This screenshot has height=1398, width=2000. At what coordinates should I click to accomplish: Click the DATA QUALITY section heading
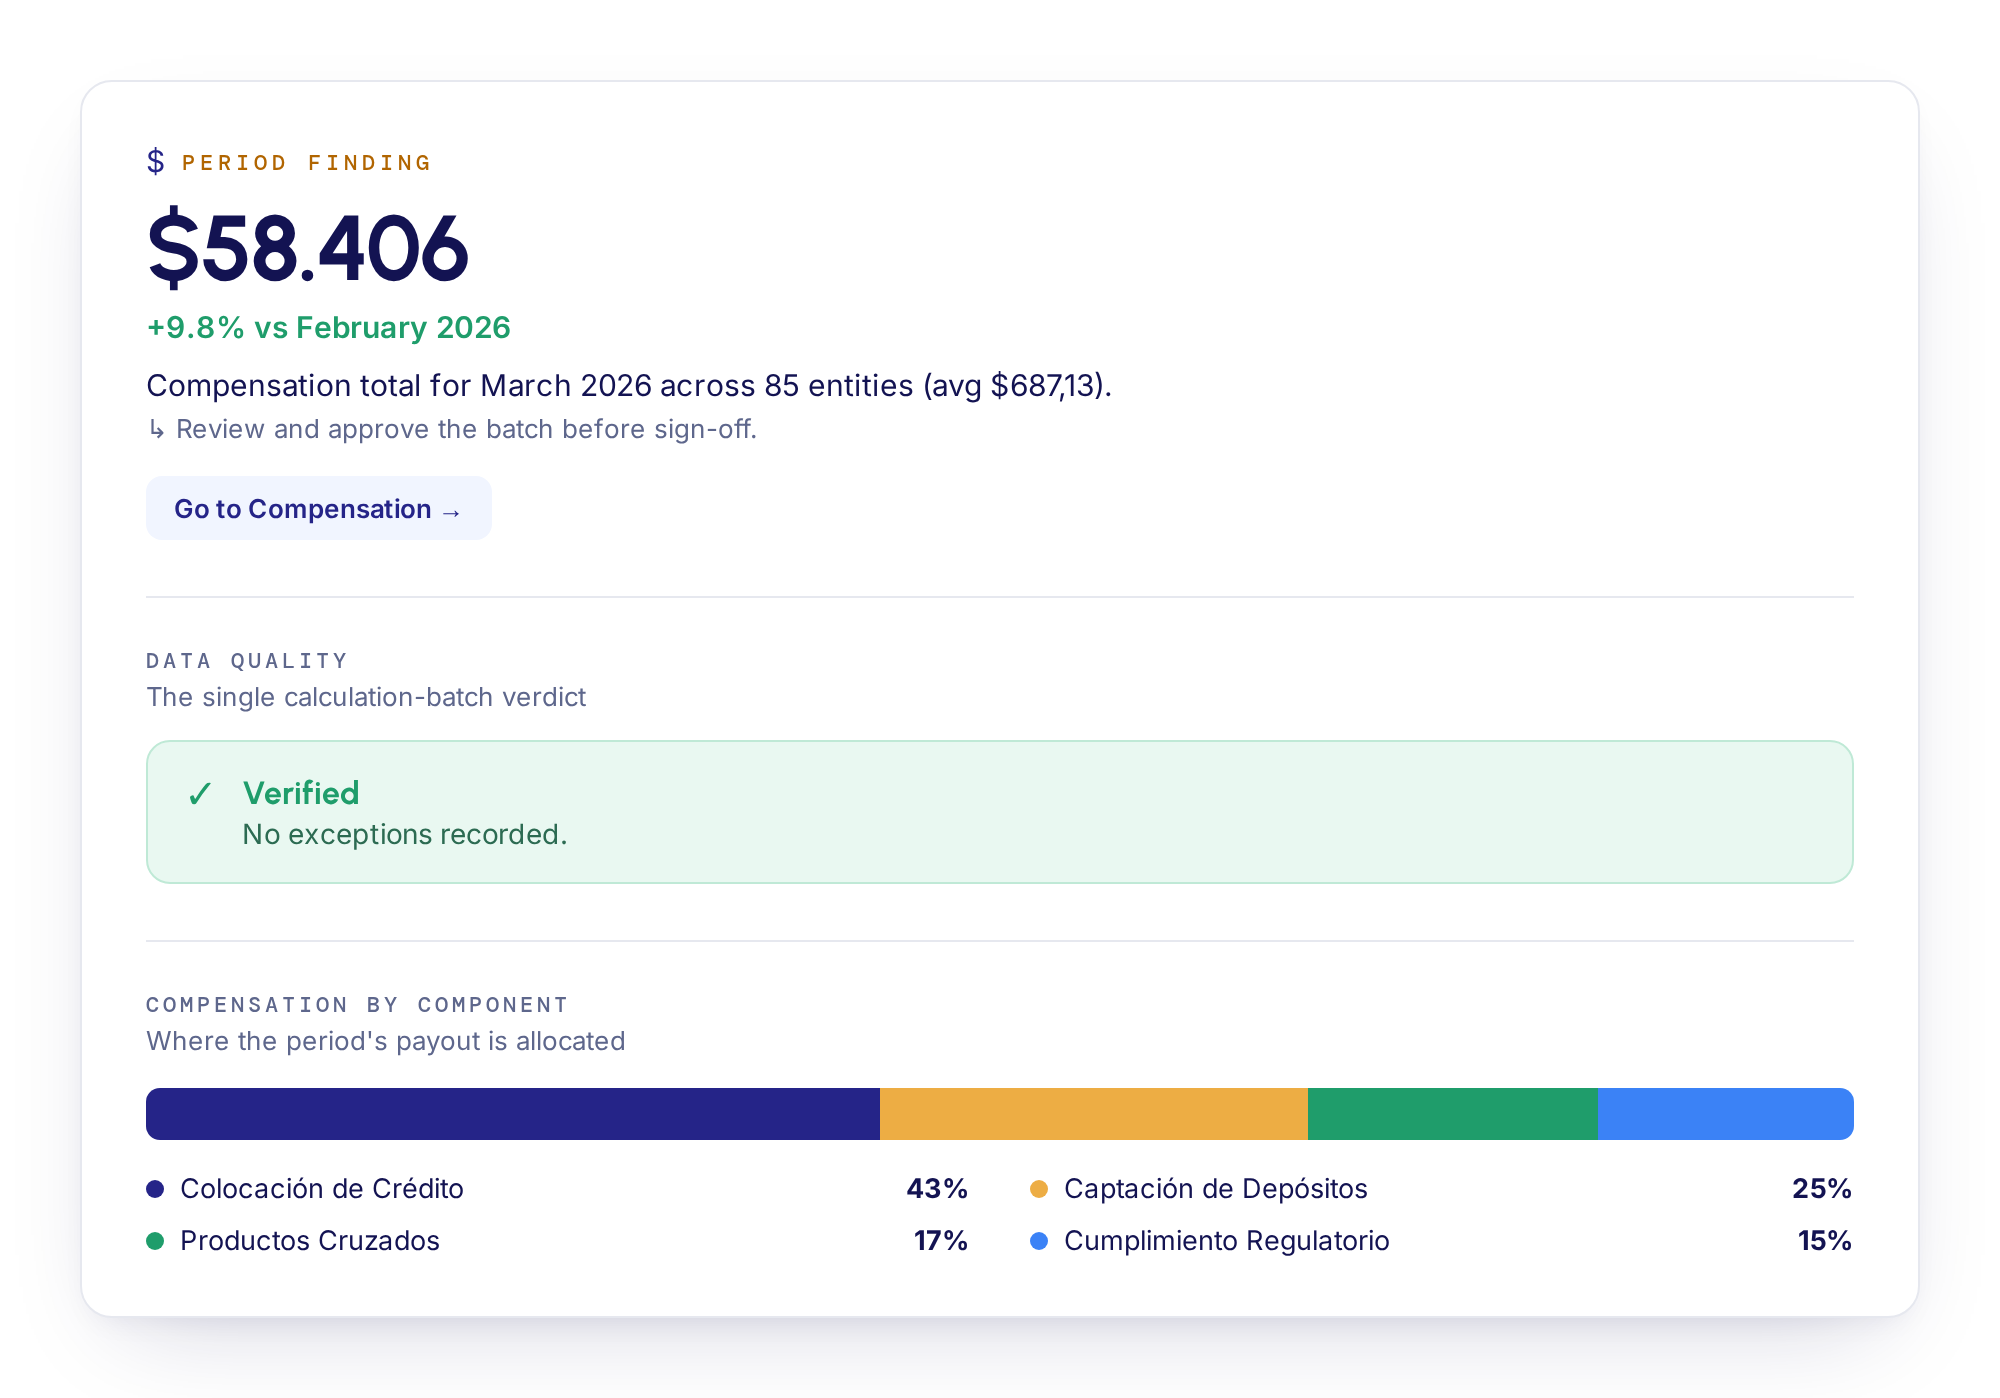247,661
